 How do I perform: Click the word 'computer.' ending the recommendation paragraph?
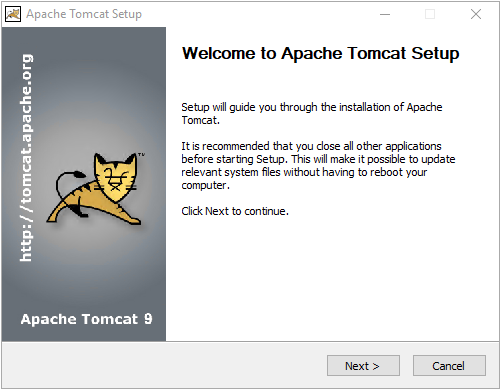point(205,185)
